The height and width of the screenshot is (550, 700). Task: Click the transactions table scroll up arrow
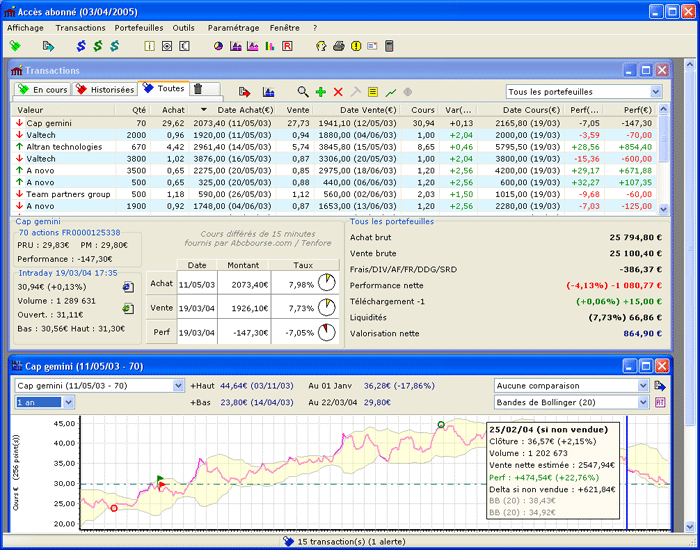[x=663, y=108]
